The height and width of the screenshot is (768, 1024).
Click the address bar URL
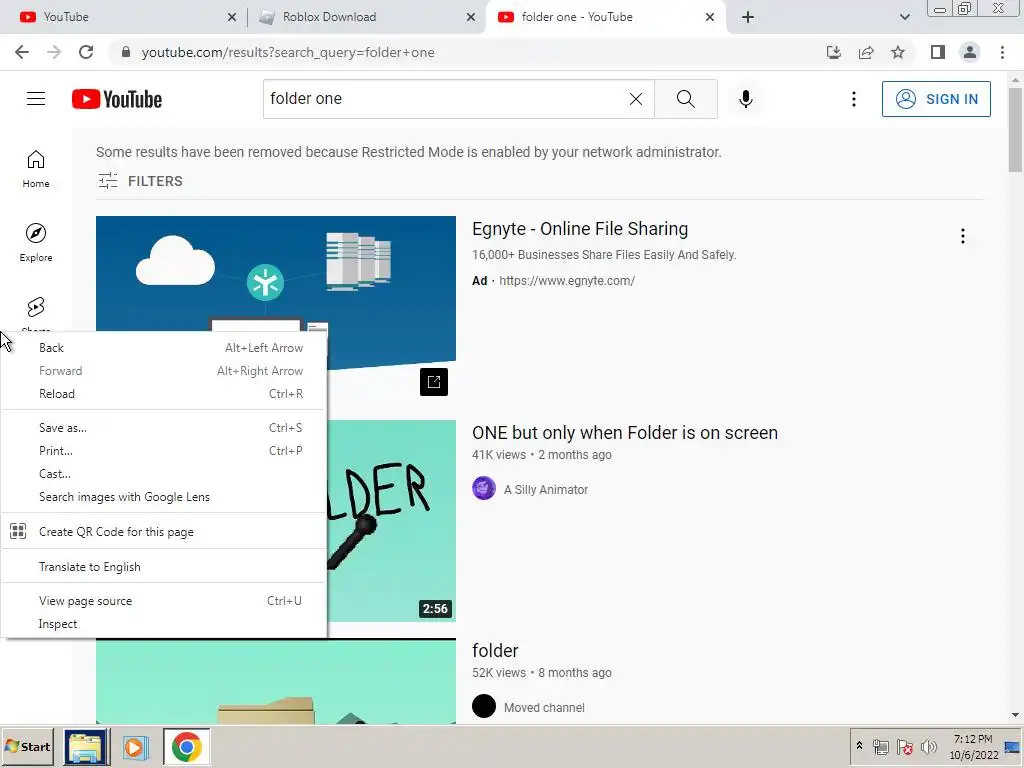pyautogui.click(x=288, y=52)
